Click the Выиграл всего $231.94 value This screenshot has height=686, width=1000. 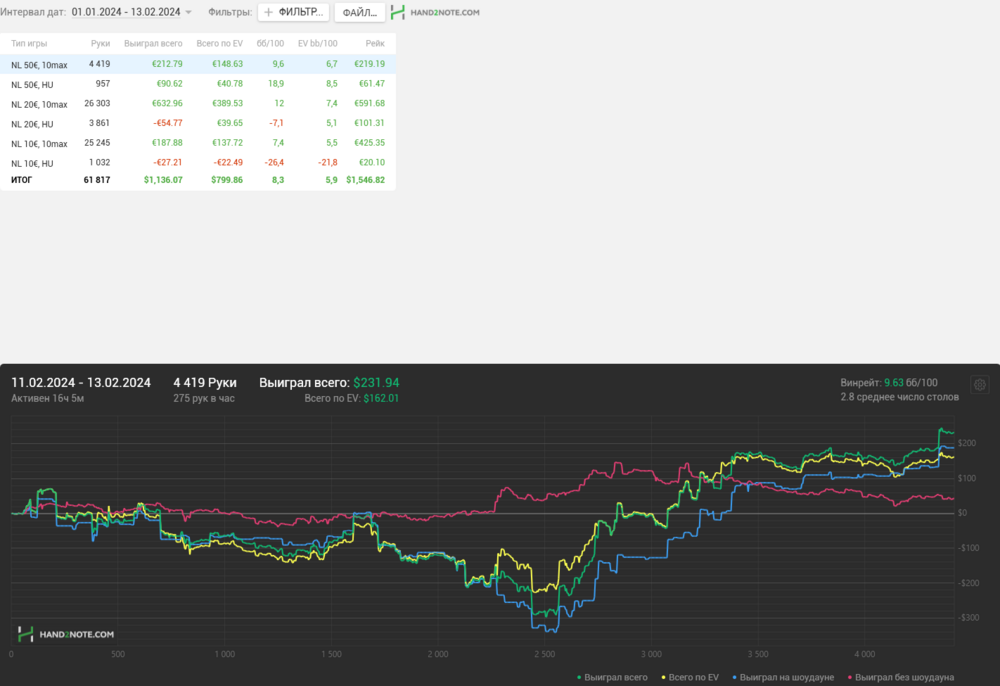[376, 383]
